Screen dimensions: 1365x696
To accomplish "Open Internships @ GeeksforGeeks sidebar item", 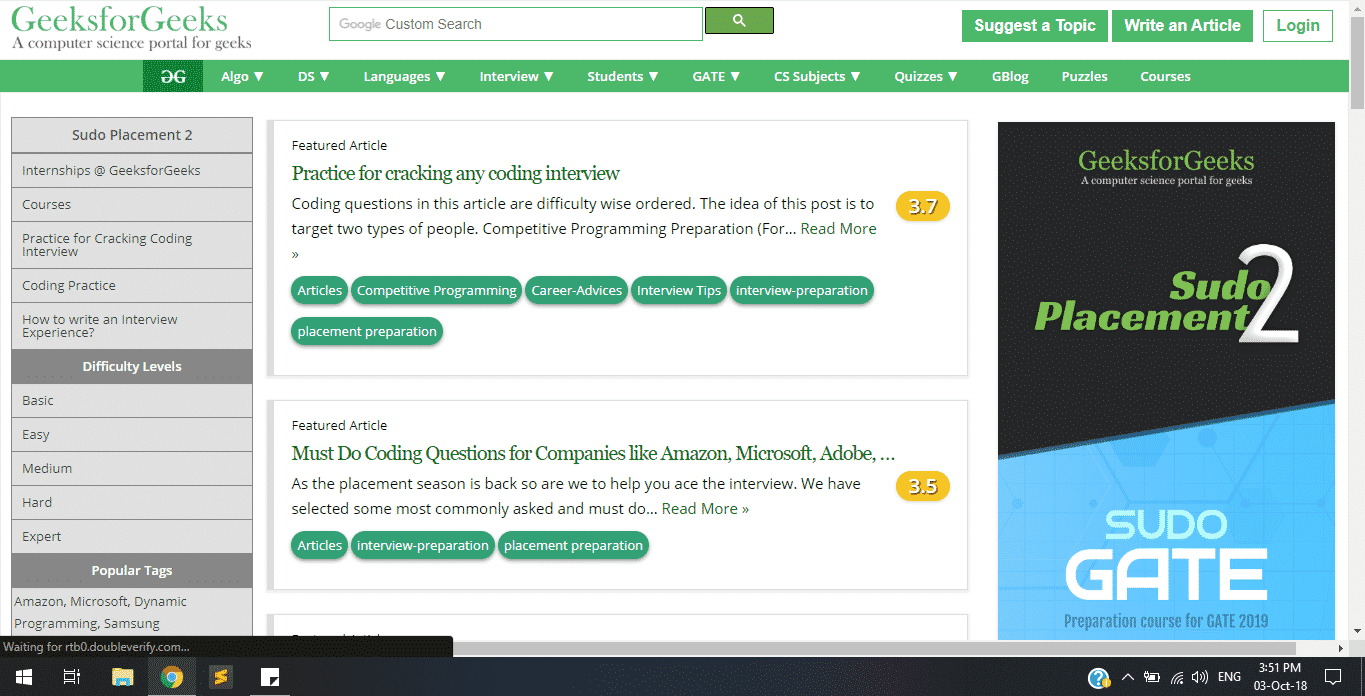I will pos(132,170).
